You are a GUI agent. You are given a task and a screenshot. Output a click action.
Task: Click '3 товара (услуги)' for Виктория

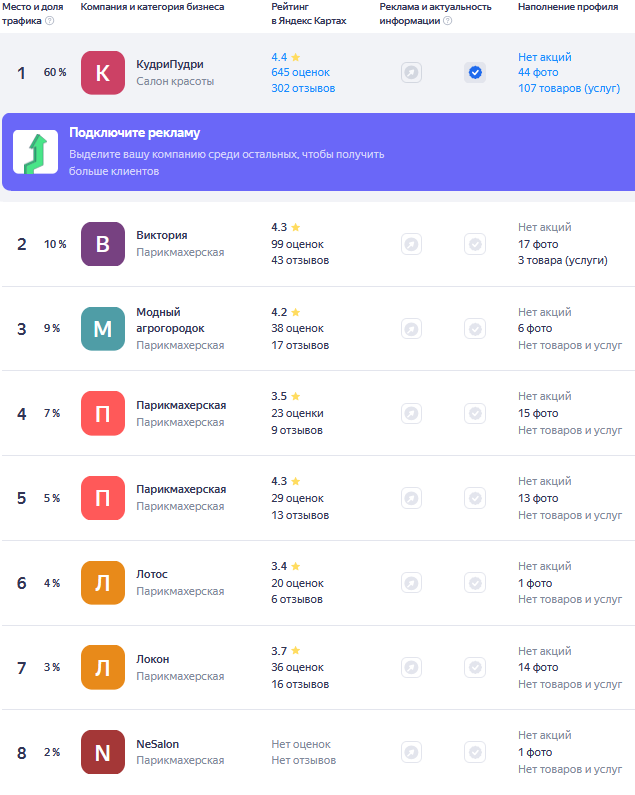(x=562, y=260)
